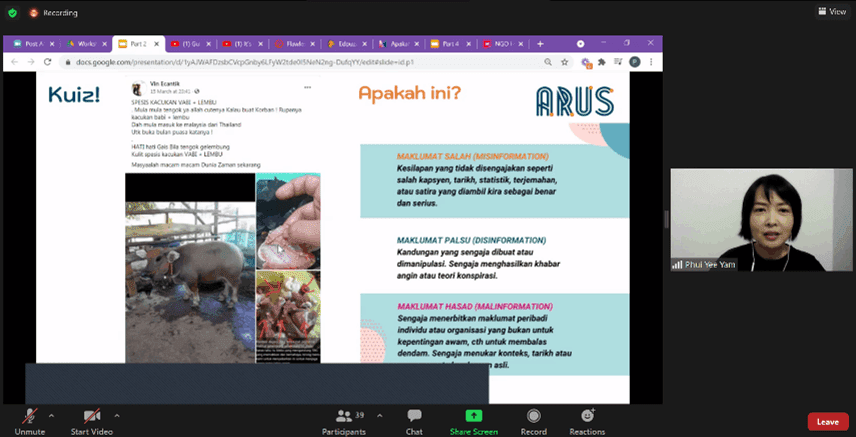Close the 'Part 2' tab

tap(157, 44)
